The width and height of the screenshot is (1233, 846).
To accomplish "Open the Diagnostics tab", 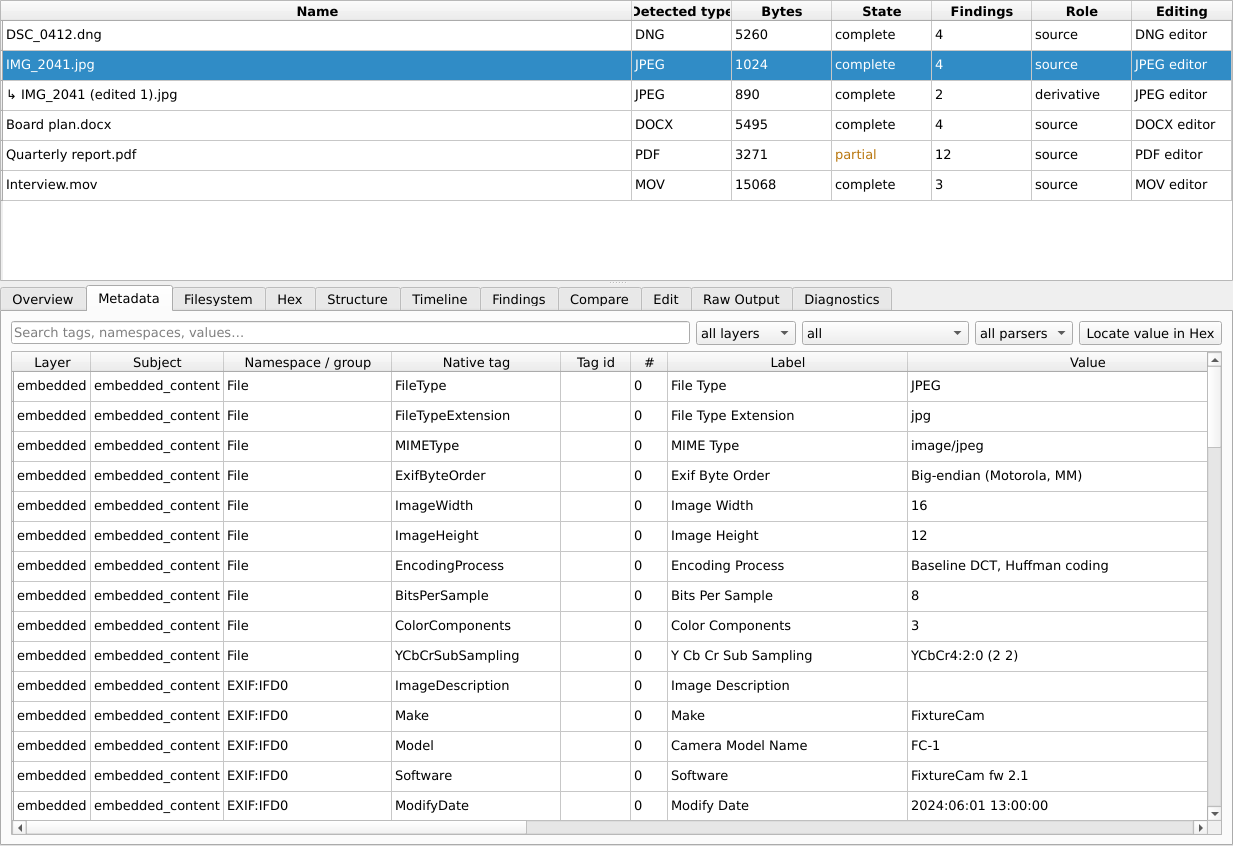I will [842, 299].
